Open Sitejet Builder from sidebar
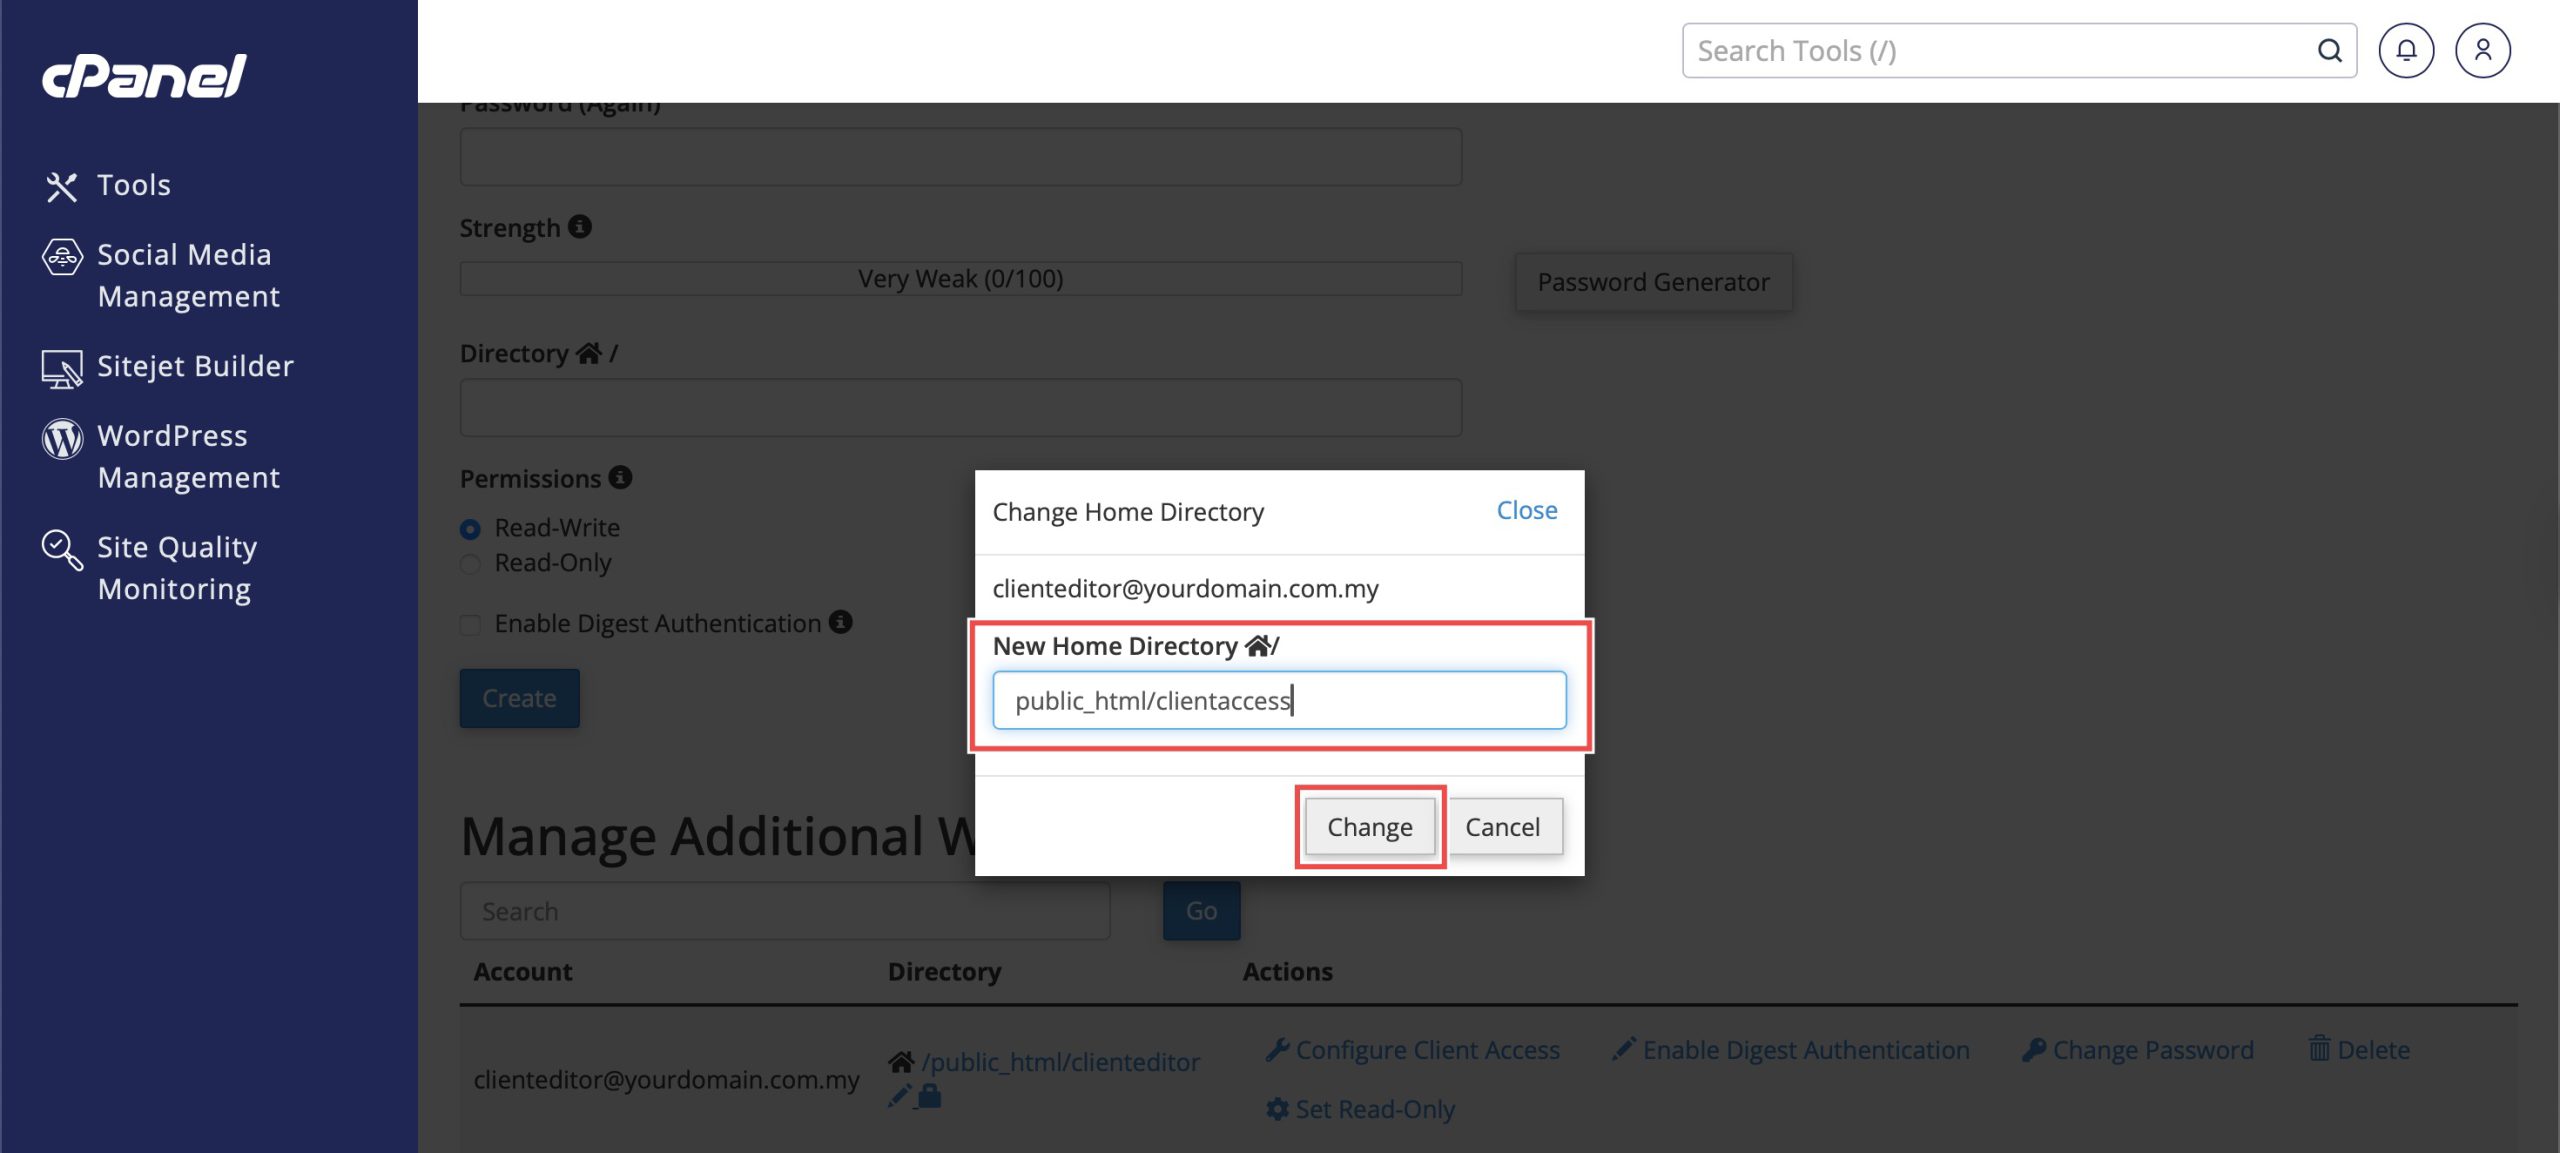2560x1153 pixels. (x=195, y=366)
